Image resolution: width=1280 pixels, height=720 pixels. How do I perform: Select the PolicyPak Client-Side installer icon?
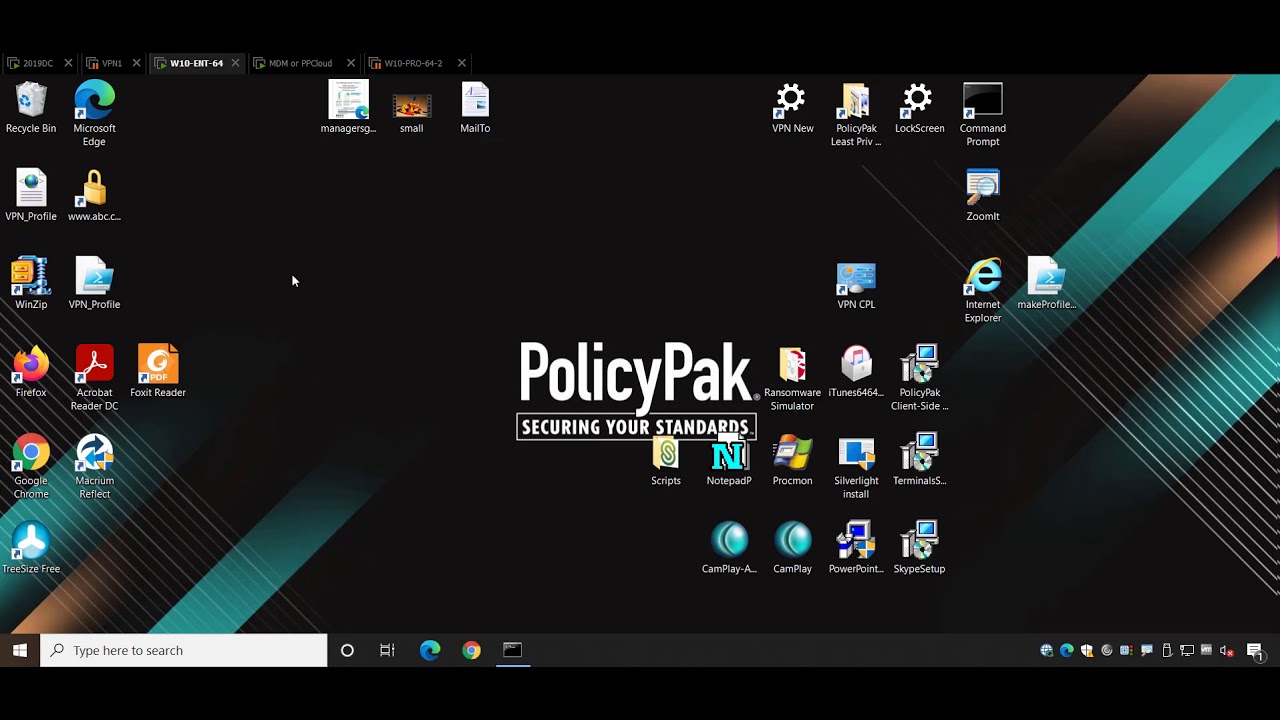(919, 378)
